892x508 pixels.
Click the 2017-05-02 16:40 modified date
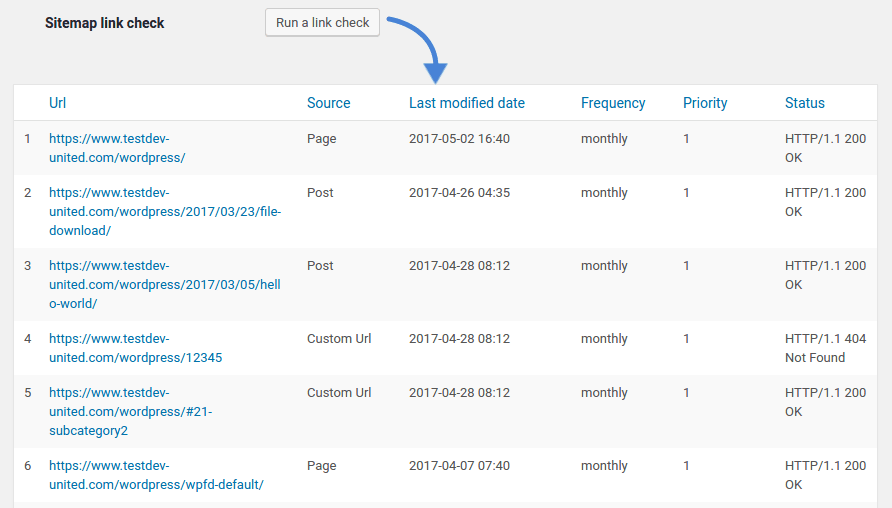click(x=459, y=139)
